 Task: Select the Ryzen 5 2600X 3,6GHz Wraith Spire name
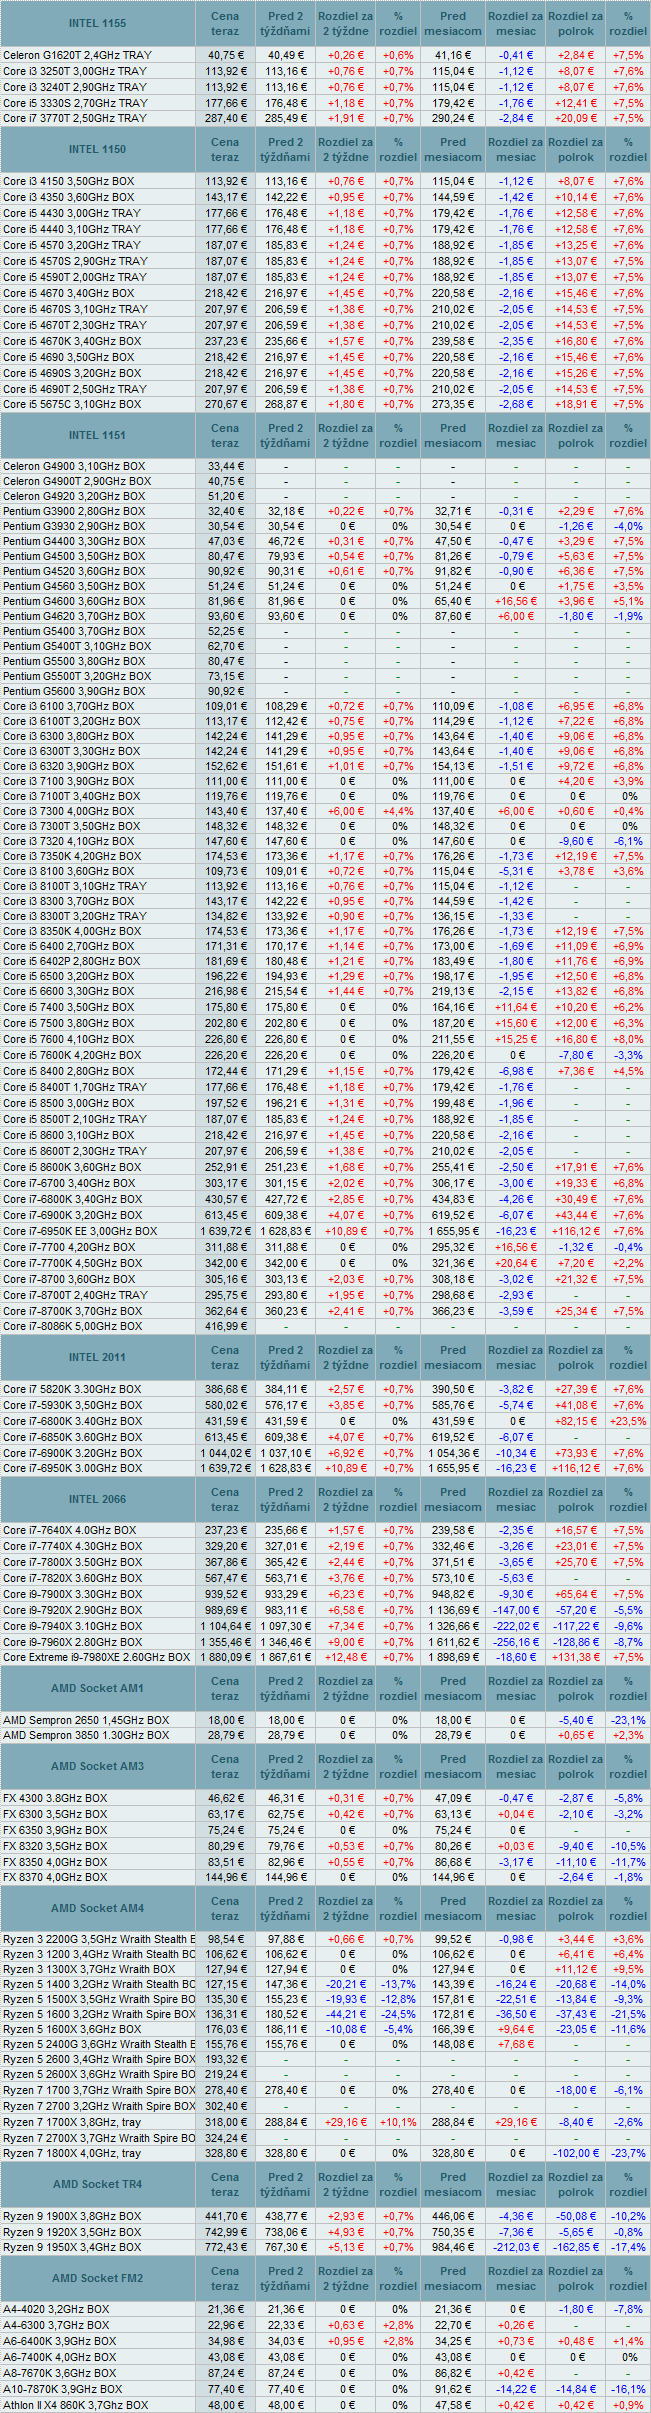[x=99, y=2075]
